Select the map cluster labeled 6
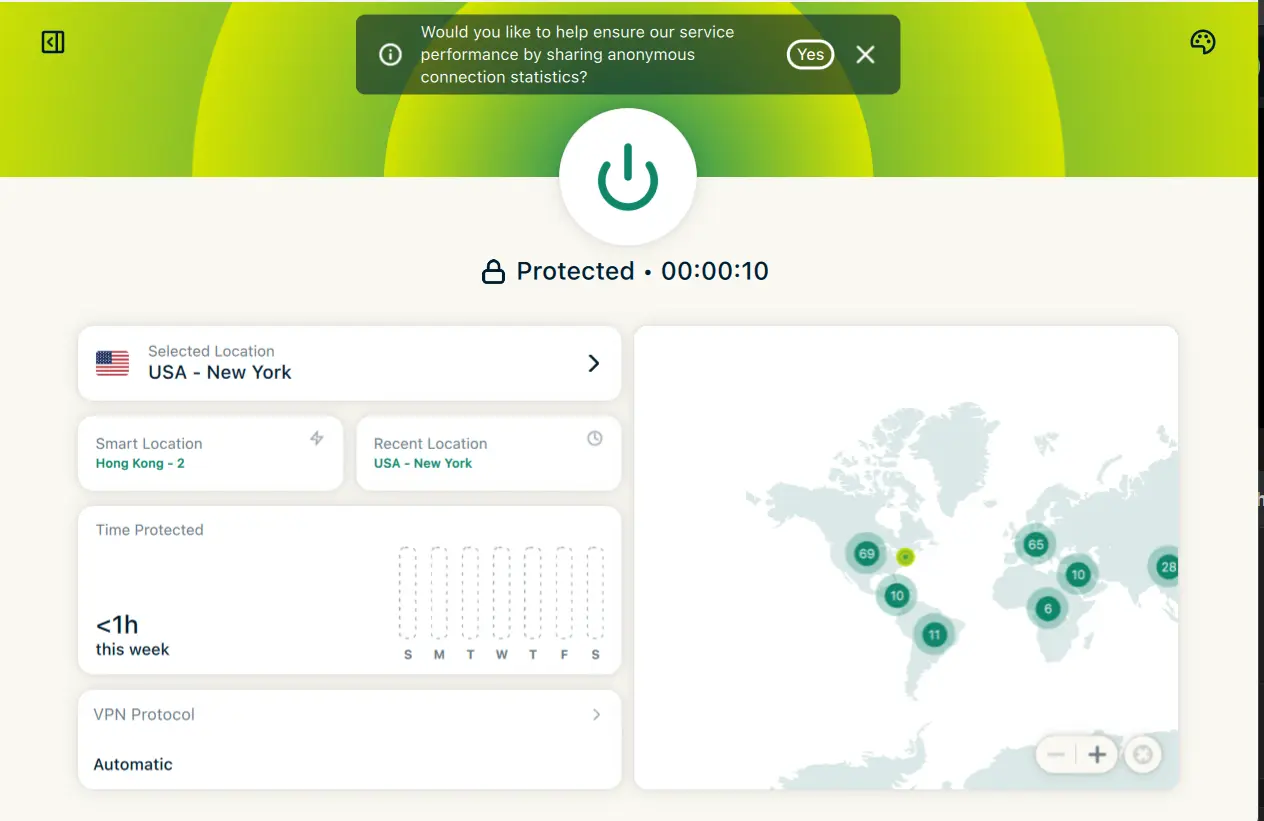Viewport: 1264px width, 821px height. [x=1047, y=608]
